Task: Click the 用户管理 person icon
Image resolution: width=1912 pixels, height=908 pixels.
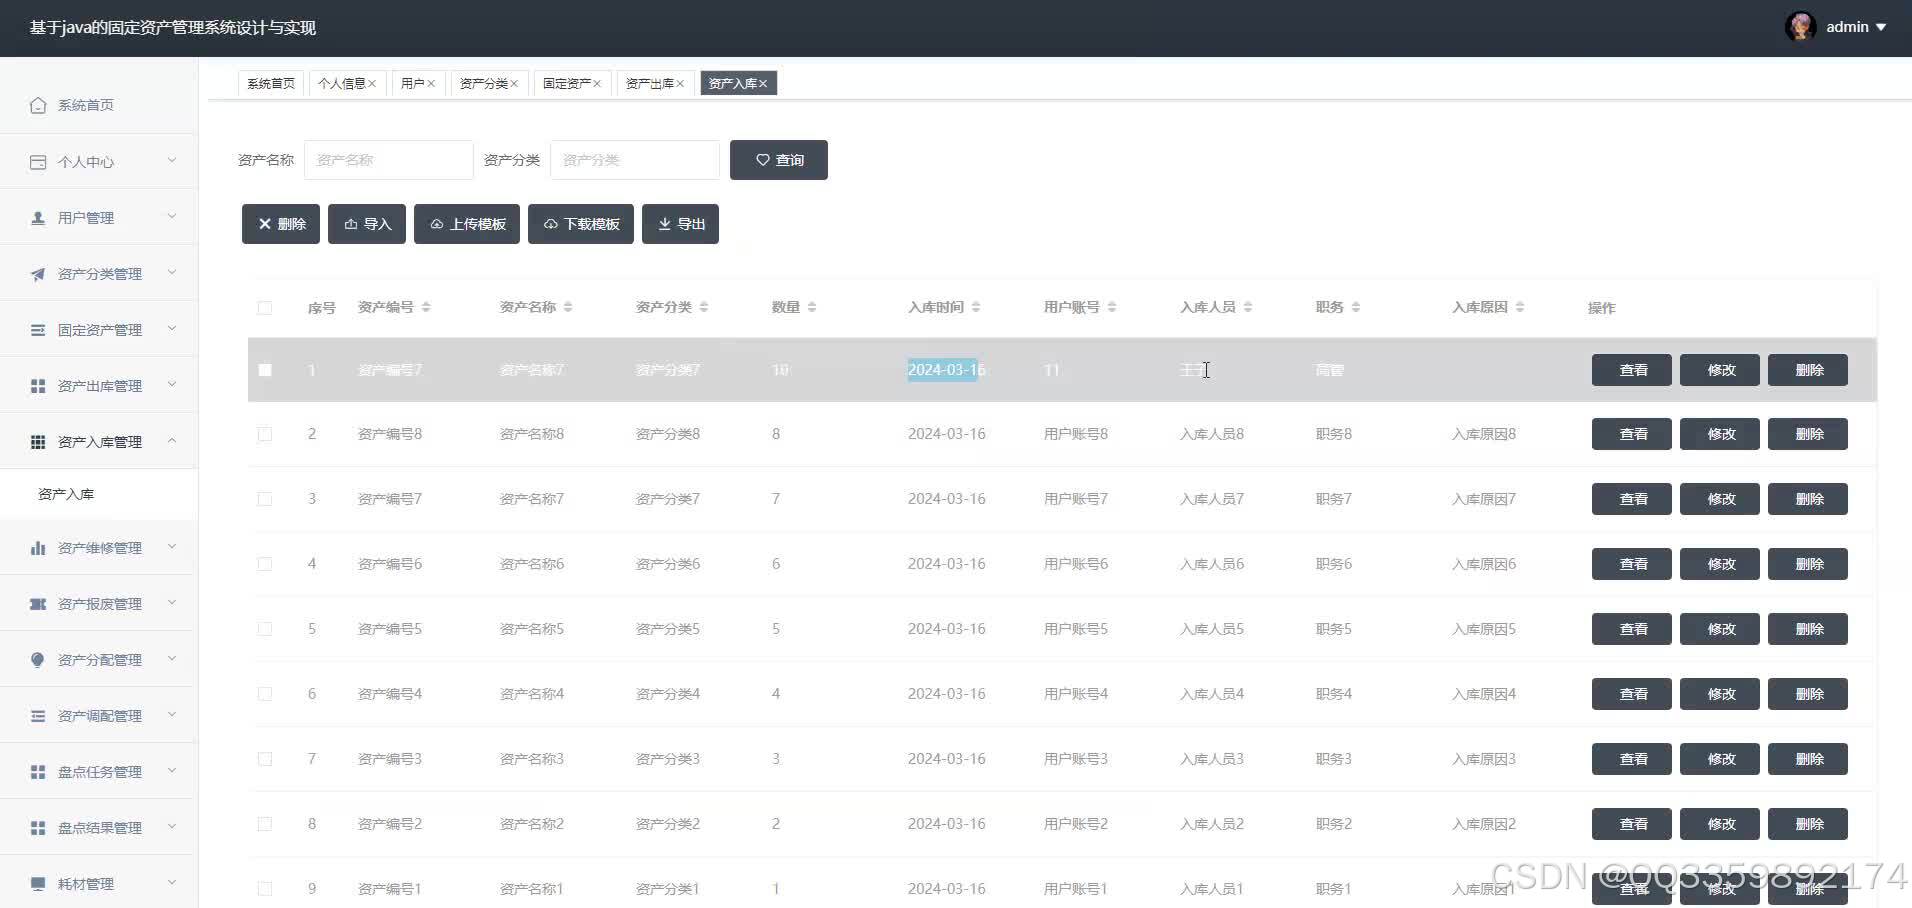Action: coord(38,218)
